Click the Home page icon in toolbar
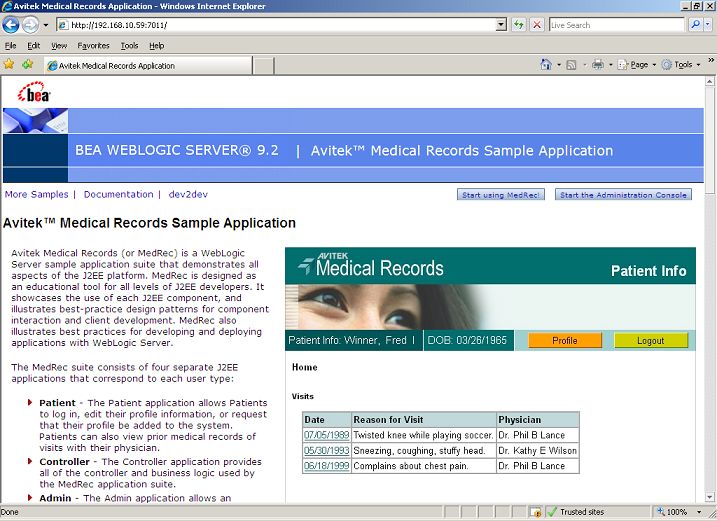717x521 pixels. [x=546, y=64]
